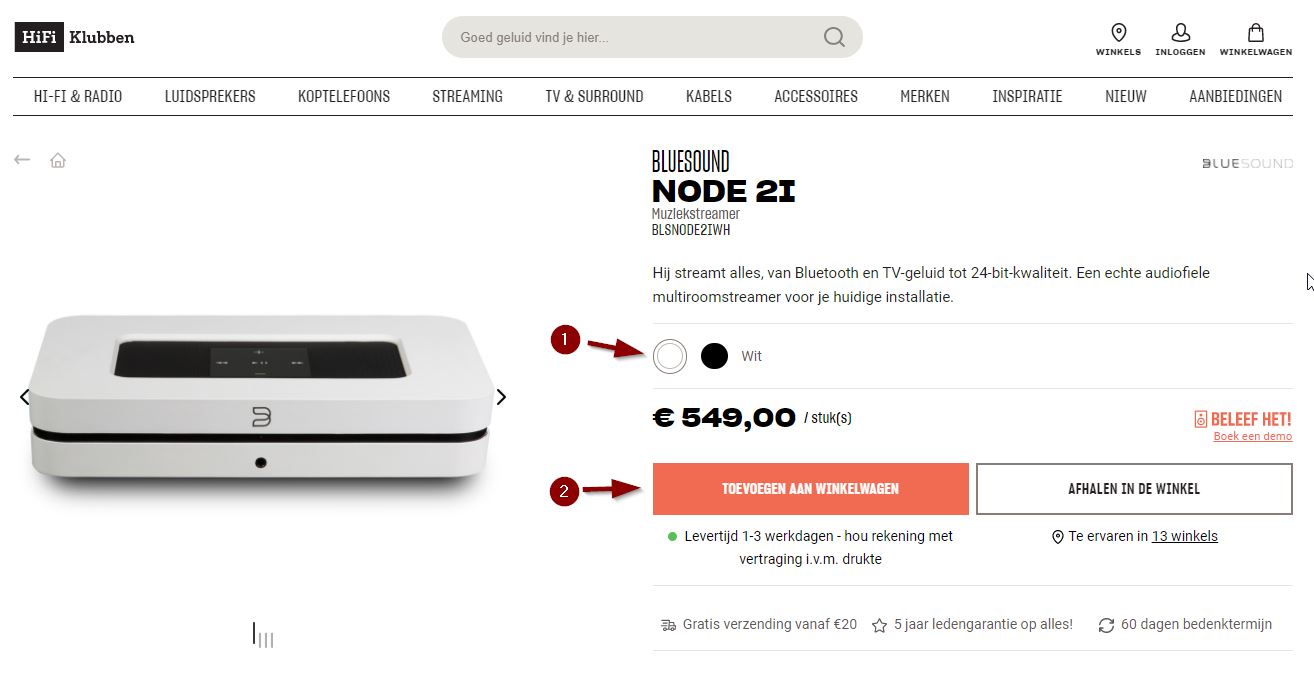
Task: Select the white color option
Action: tap(670, 356)
